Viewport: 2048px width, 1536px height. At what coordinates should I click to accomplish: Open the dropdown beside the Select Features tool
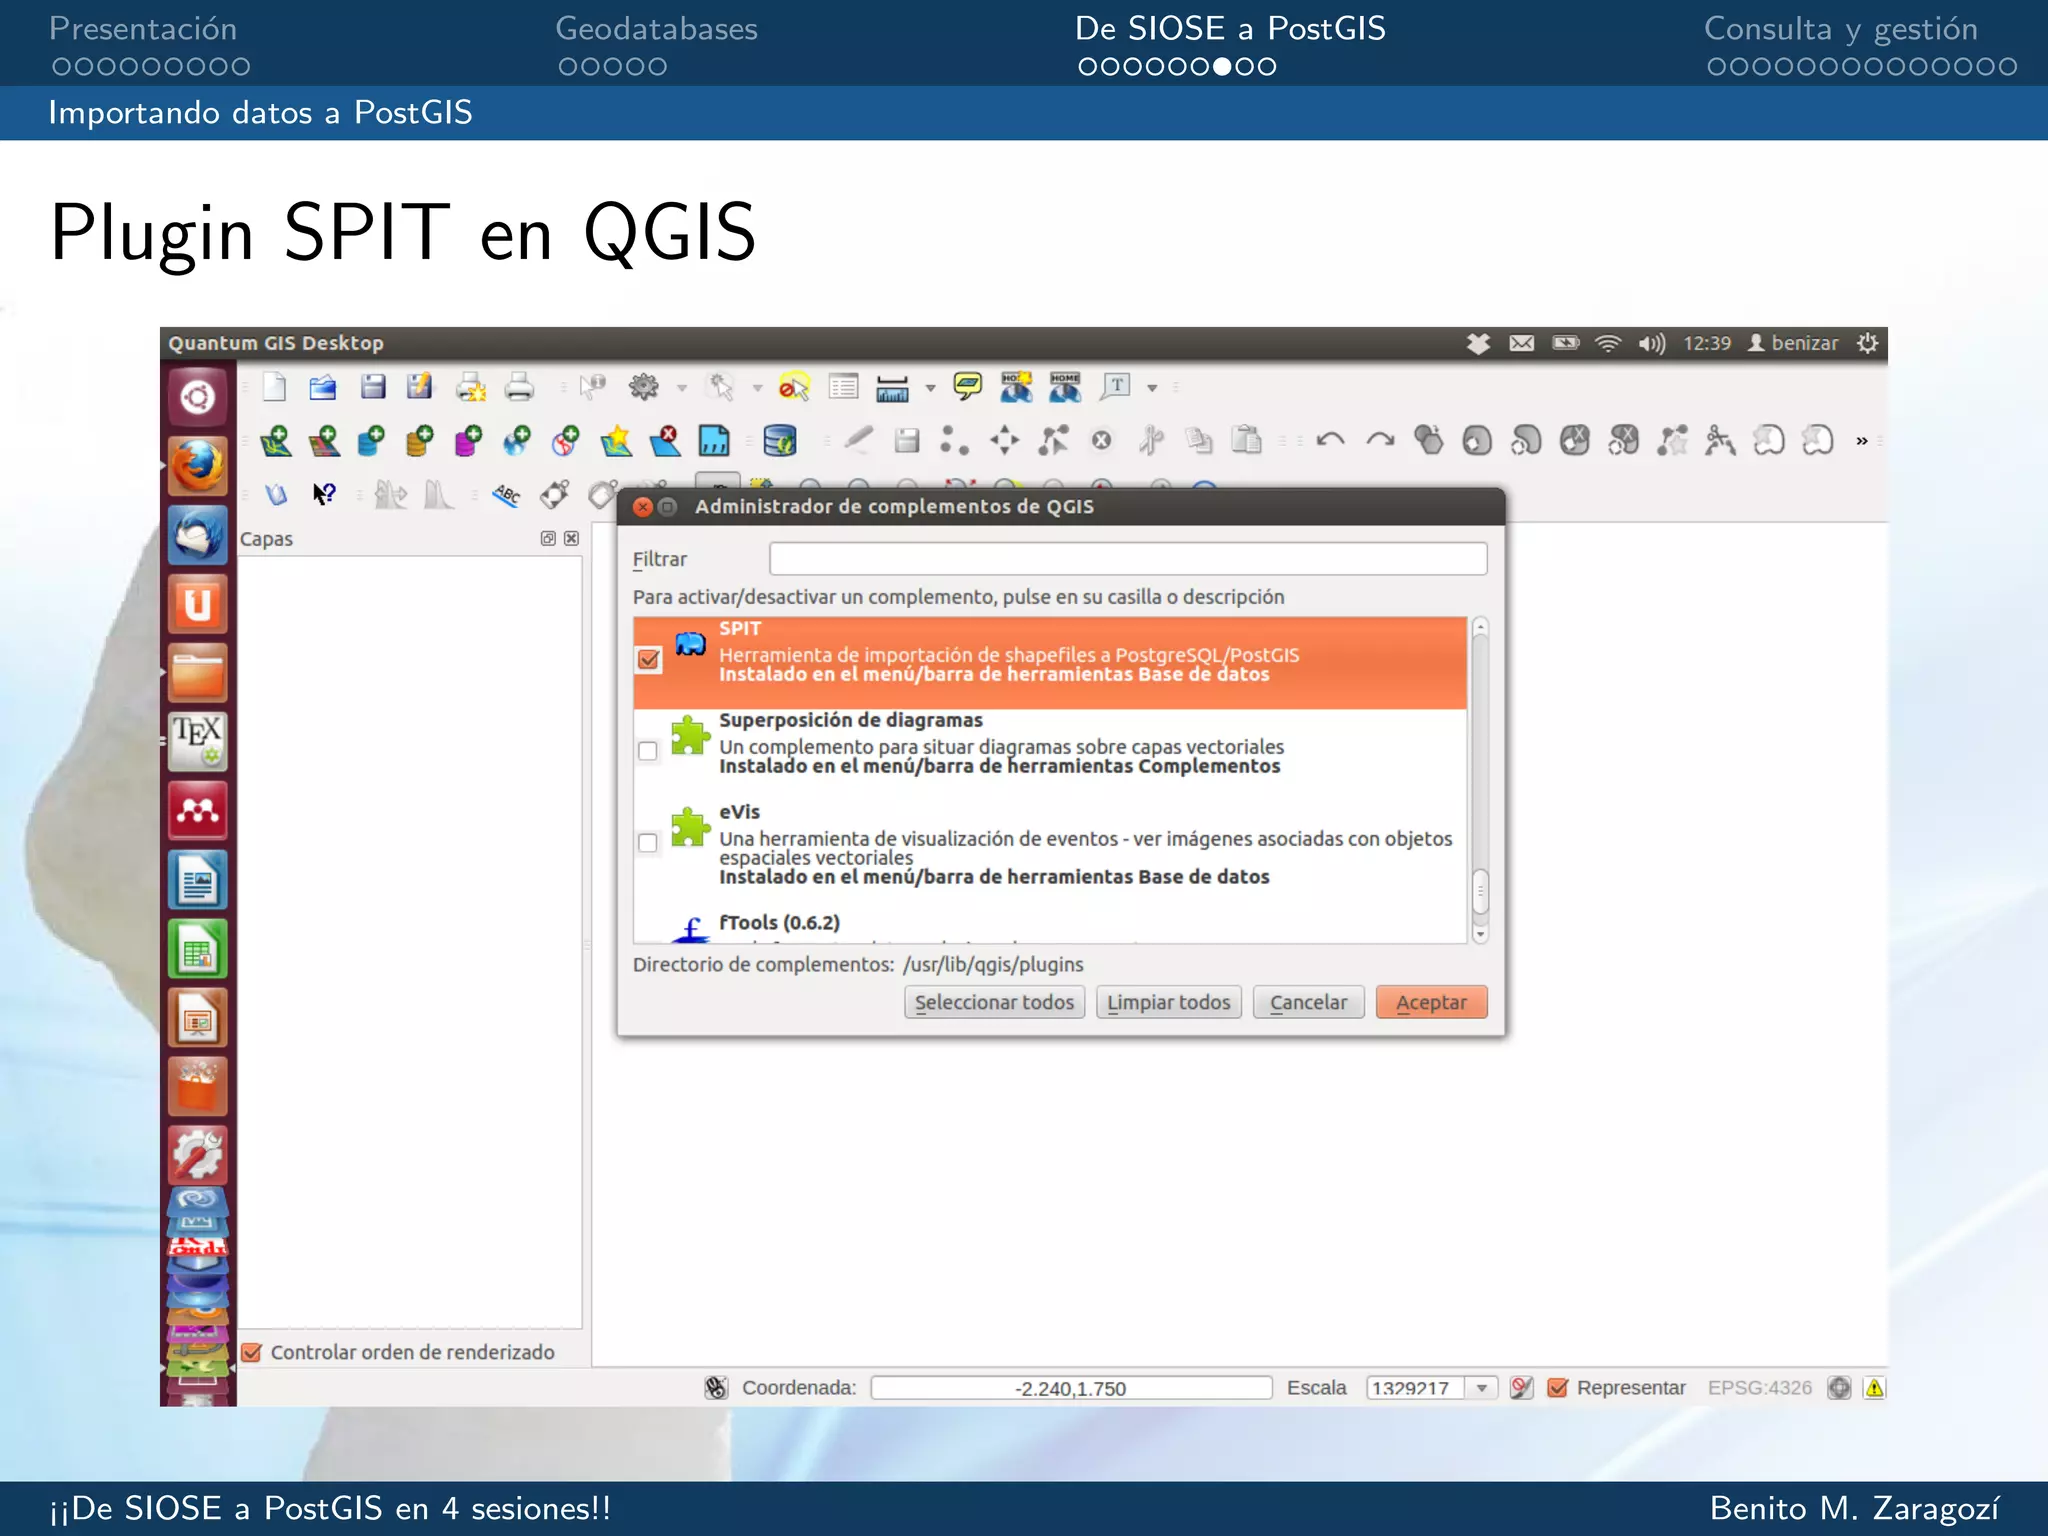[x=757, y=388]
